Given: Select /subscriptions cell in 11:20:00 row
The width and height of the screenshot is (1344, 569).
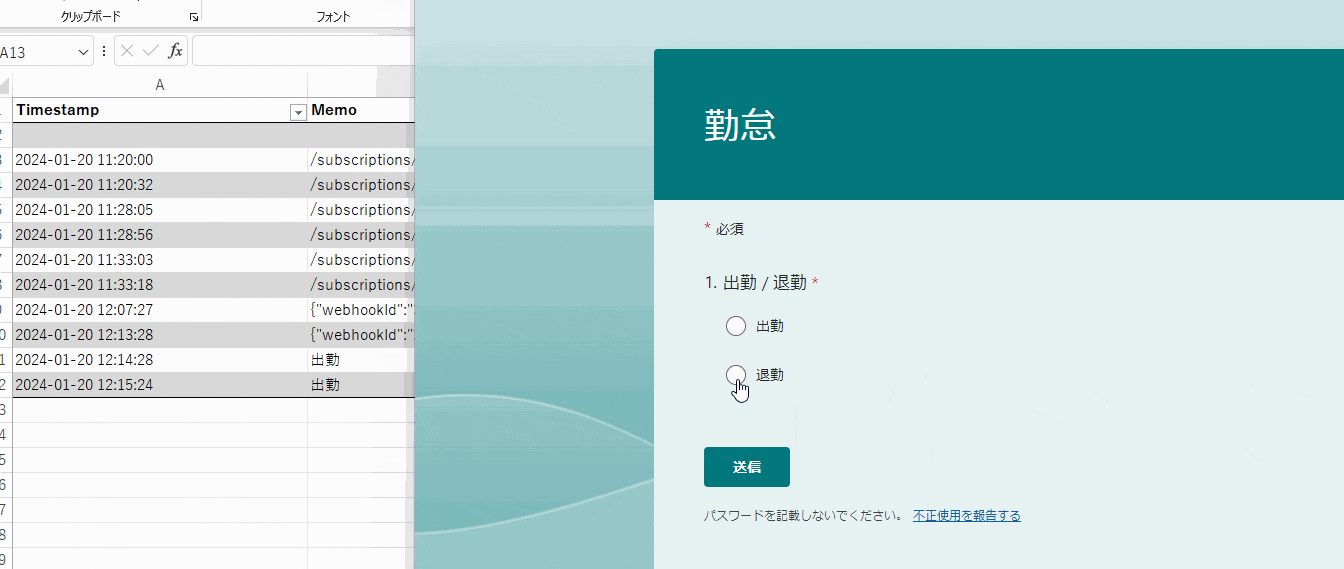Looking at the screenshot, I should click(361, 160).
